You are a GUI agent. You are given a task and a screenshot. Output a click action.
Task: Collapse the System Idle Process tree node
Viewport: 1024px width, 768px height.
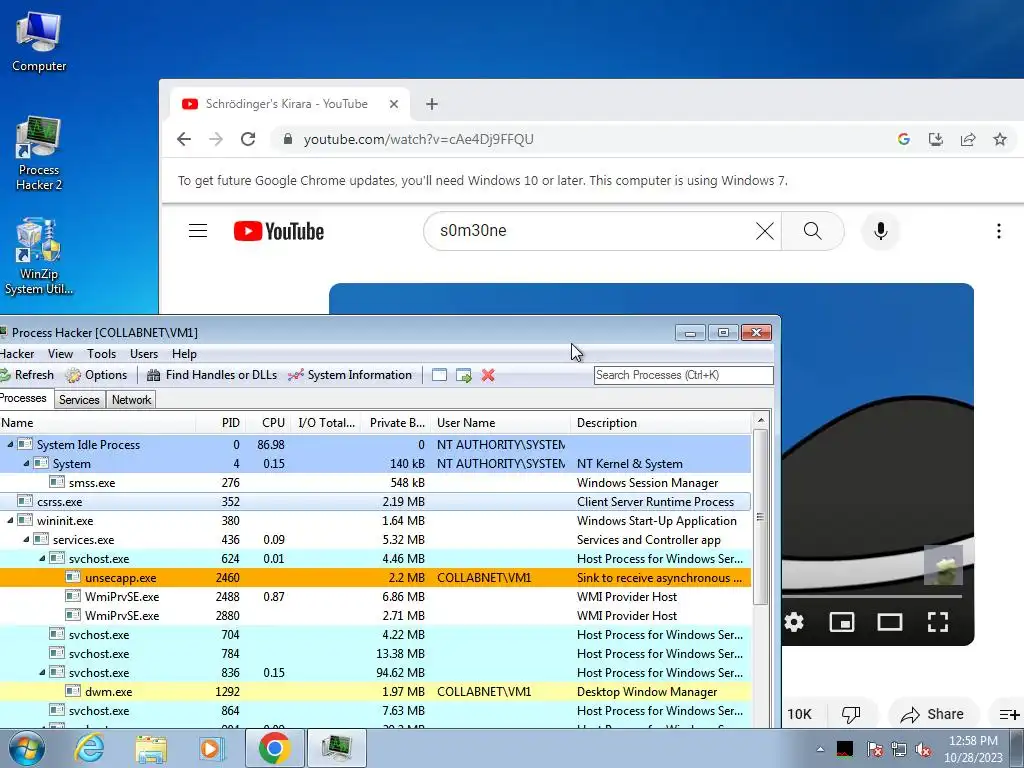coord(10,445)
